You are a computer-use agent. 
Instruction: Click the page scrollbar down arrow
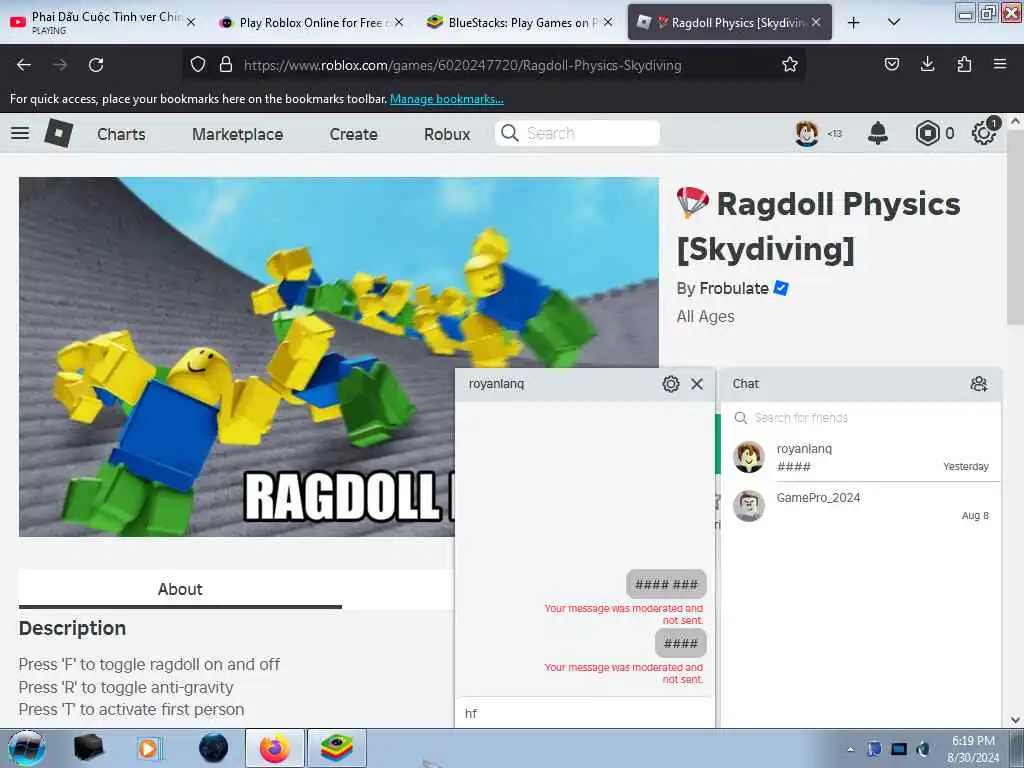(1015, 720)
